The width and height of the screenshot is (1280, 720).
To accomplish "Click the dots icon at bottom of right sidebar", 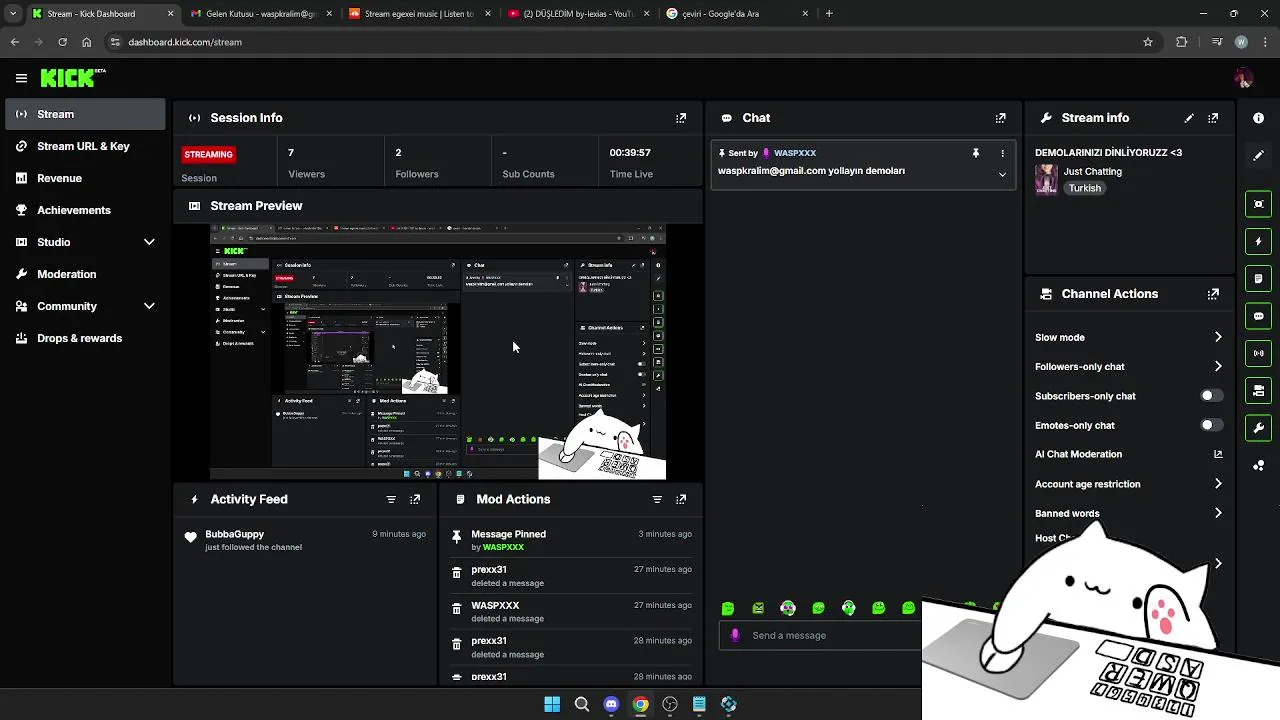I will [x=1258, y=465].
